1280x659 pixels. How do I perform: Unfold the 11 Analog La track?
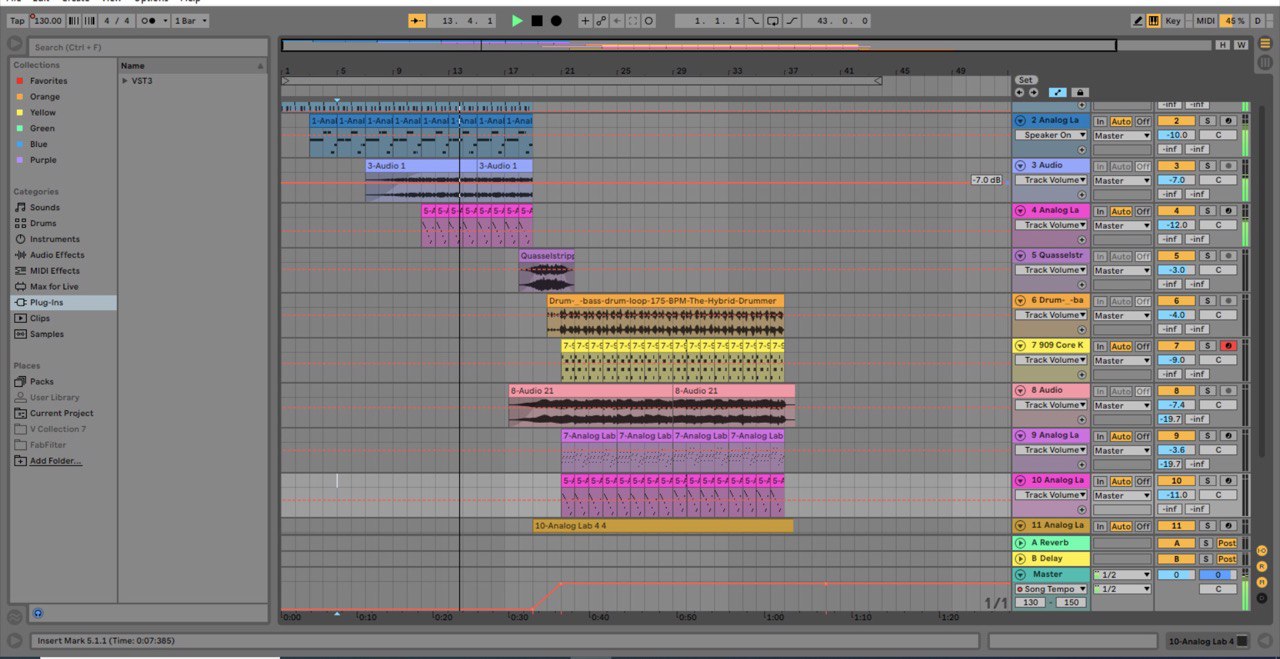coord(1021,526)
